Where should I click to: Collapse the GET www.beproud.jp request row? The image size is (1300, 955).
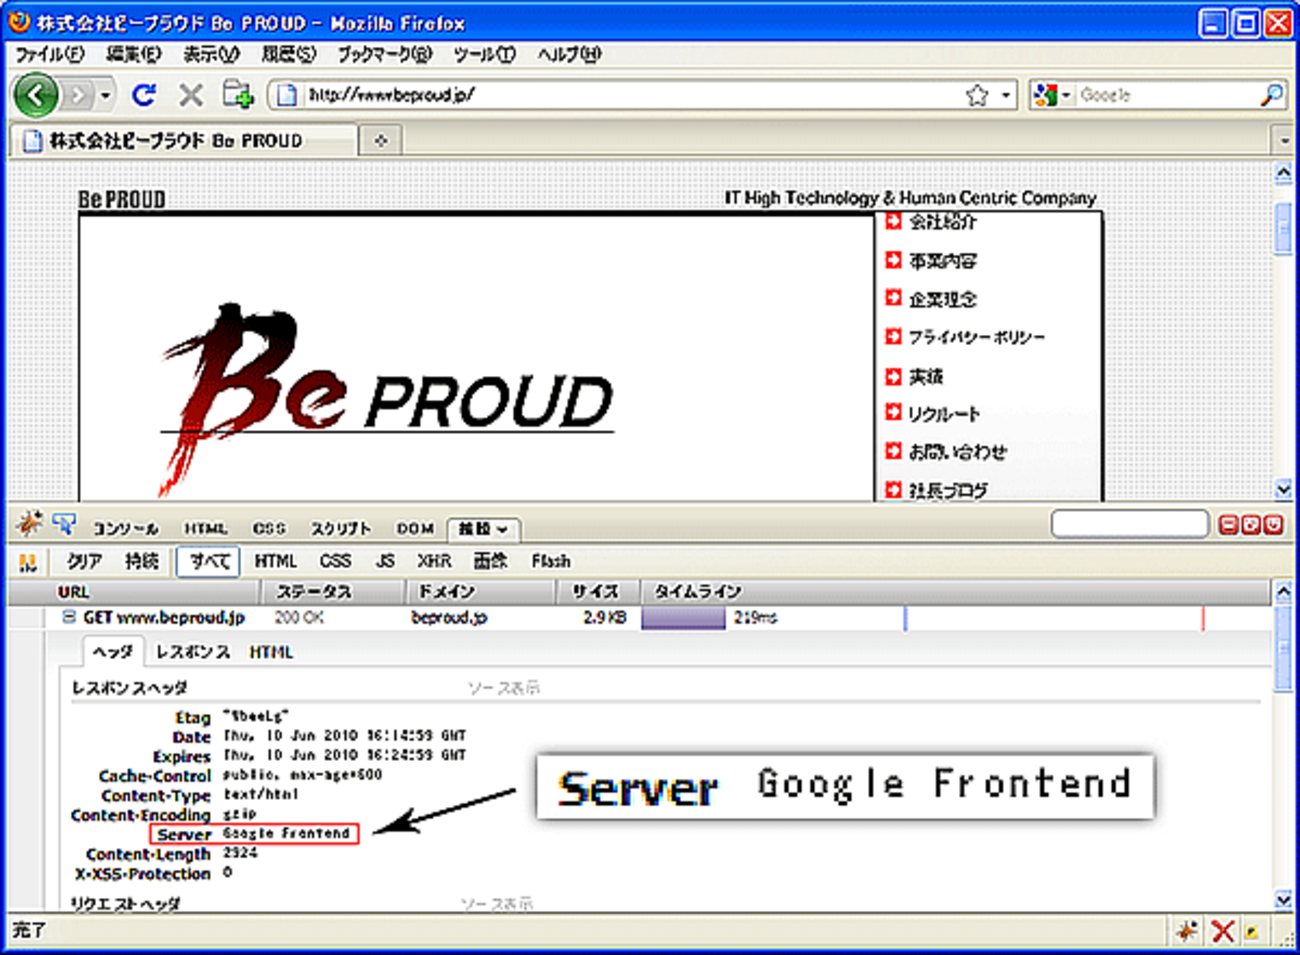point(69,618)
